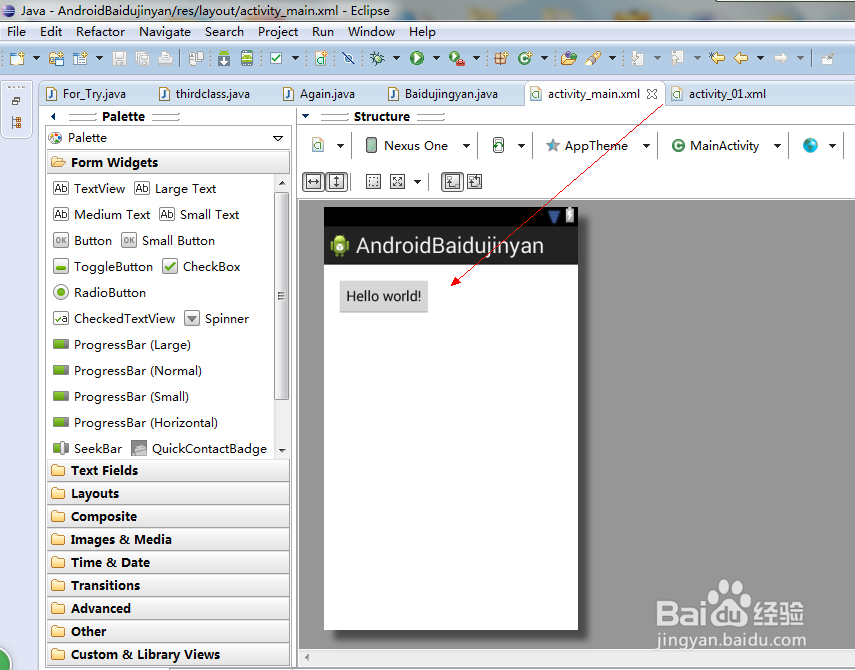The image size is (855, 670).
Task: Open the File menu
Action: click(16, 32)
